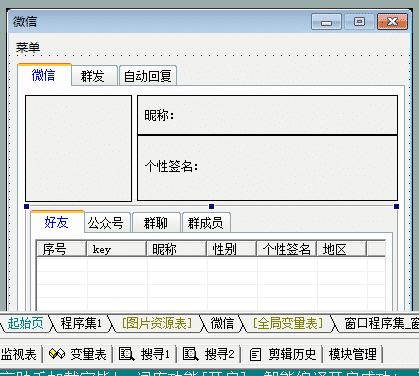419x376 pixels.
Task: Open the [全局变量表] document tab
Action: tap(288, 323)
